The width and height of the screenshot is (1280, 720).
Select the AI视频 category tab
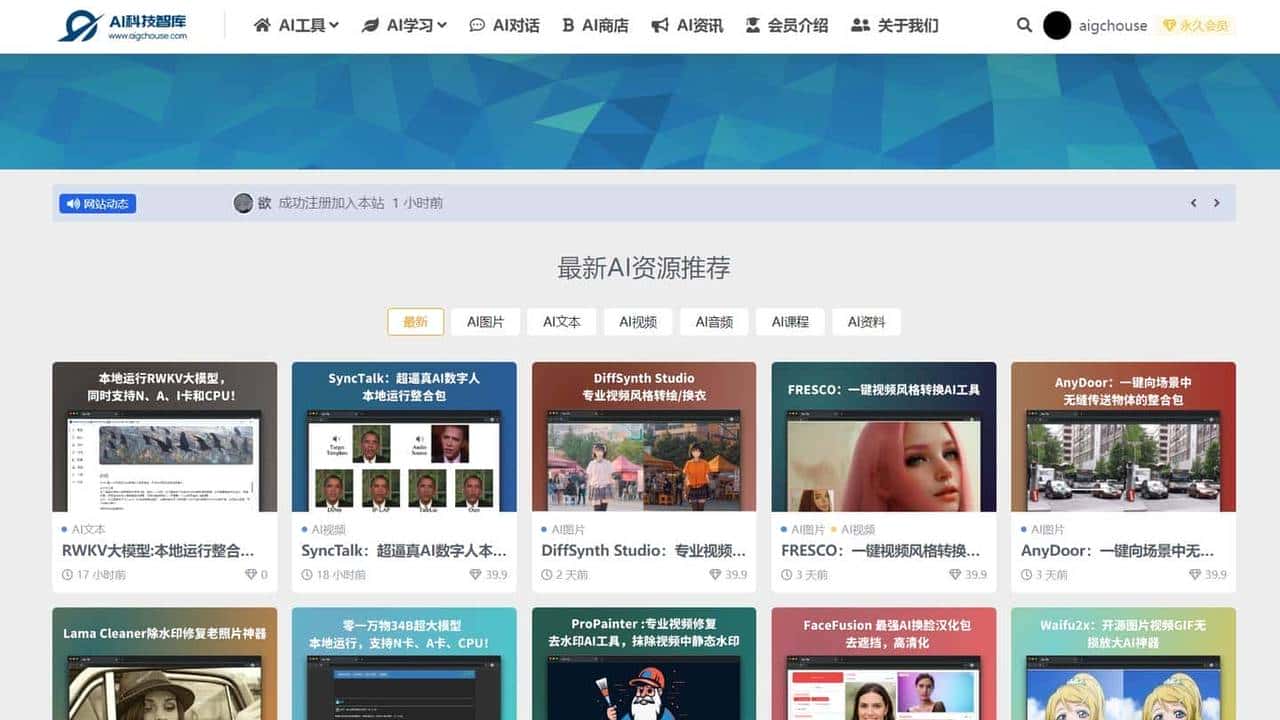(638, 322)
